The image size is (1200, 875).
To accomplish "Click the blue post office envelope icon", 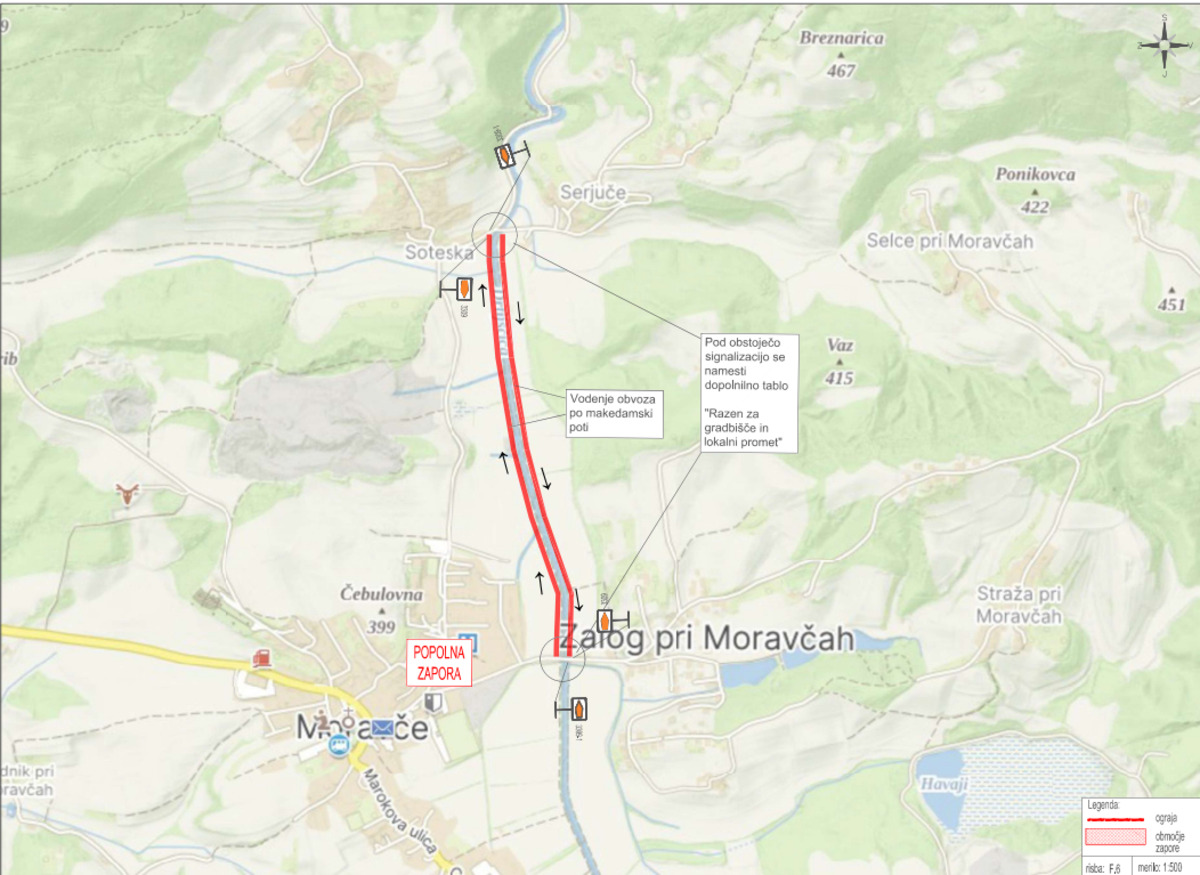I will pos(383,730).
